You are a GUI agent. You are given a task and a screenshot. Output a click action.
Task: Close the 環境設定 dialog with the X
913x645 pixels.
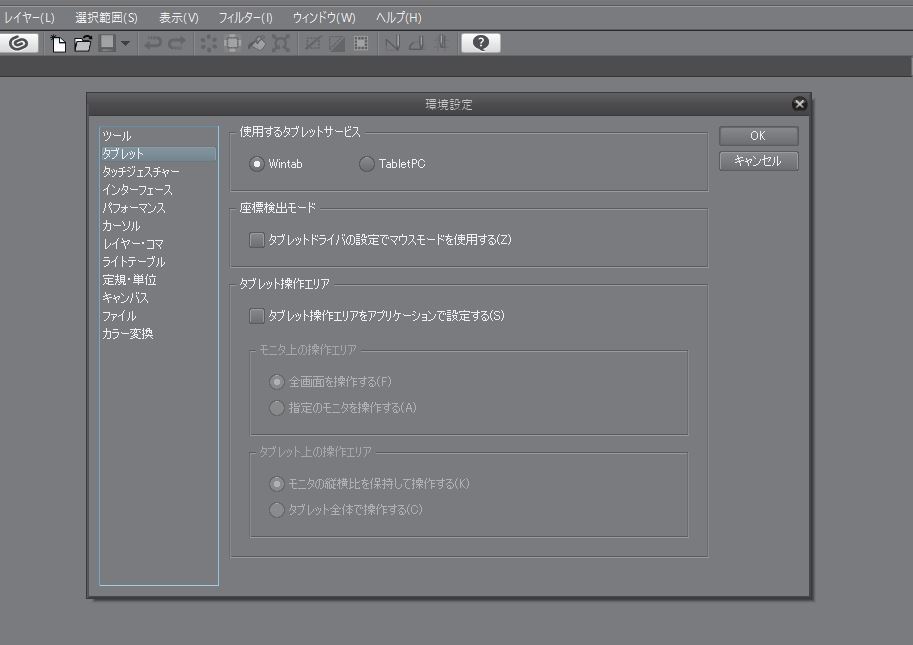[x=799, y=104]
